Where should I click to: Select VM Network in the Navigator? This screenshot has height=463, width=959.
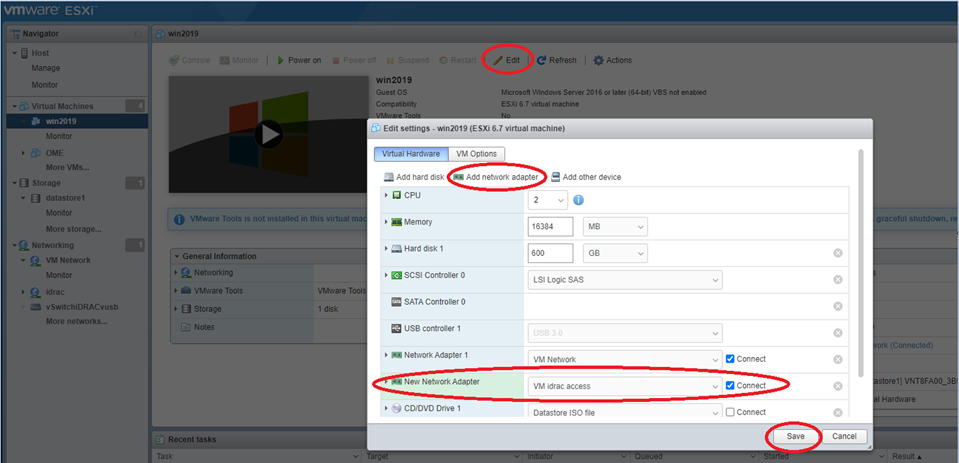tap(68, 261)
